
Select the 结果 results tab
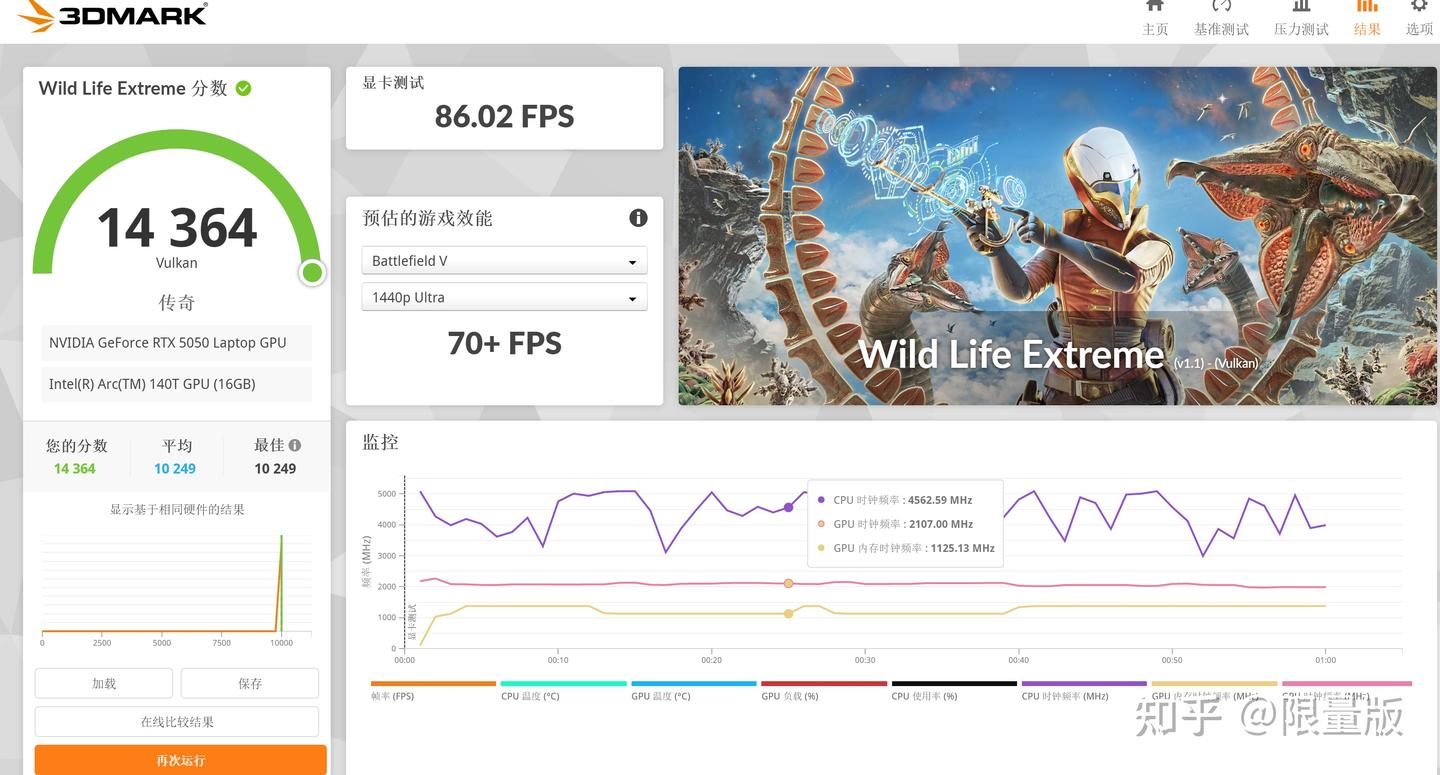coord(1367,19)
